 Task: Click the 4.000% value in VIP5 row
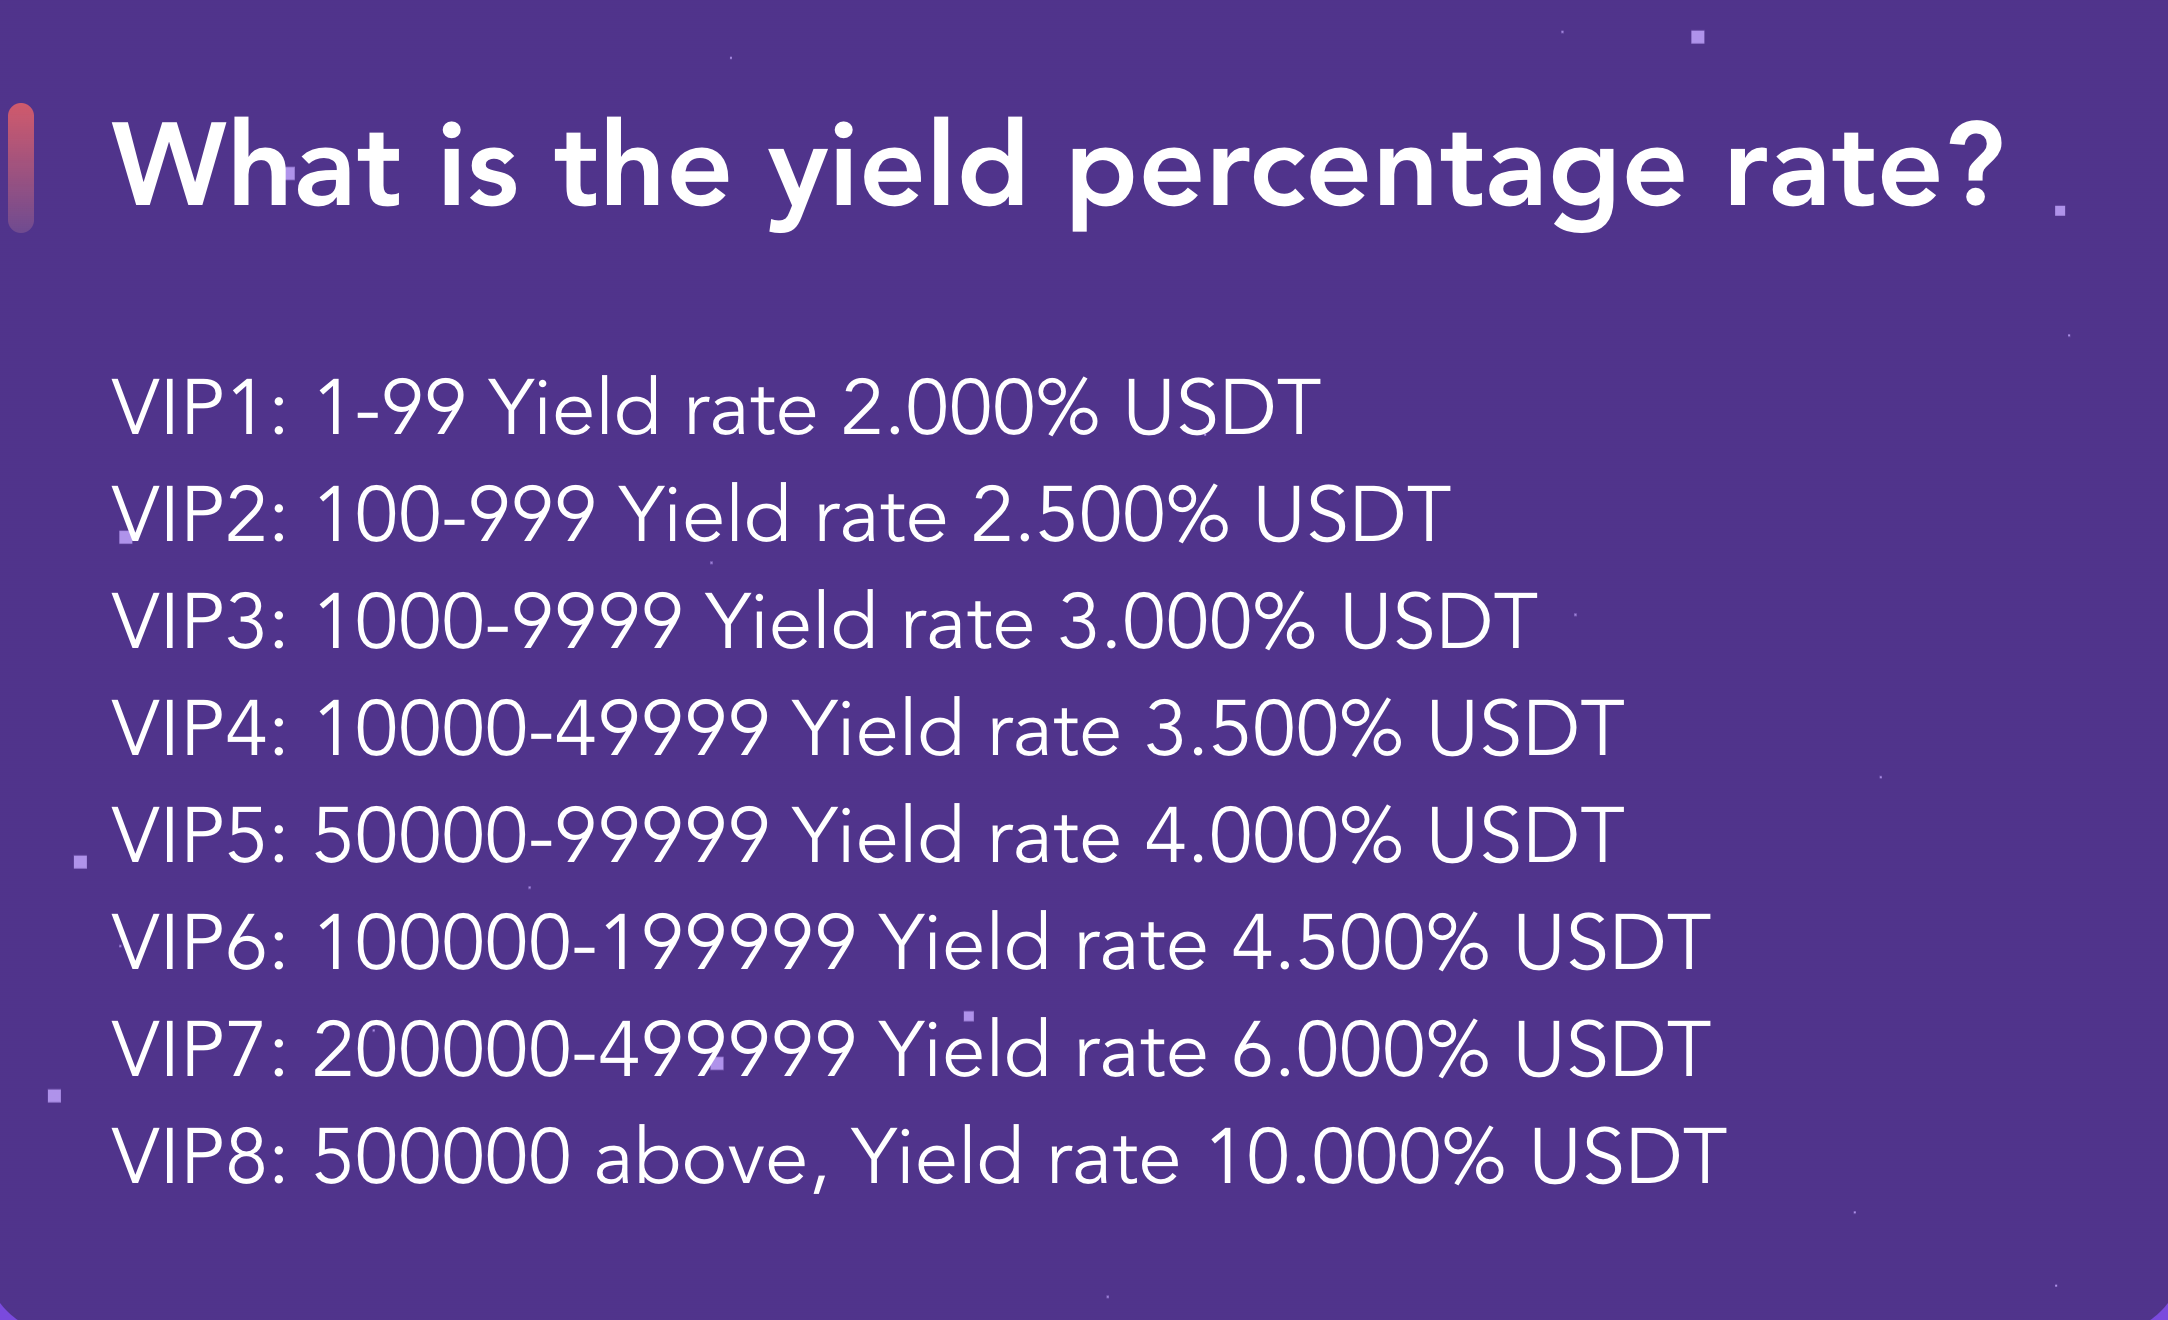[1274, 835]
